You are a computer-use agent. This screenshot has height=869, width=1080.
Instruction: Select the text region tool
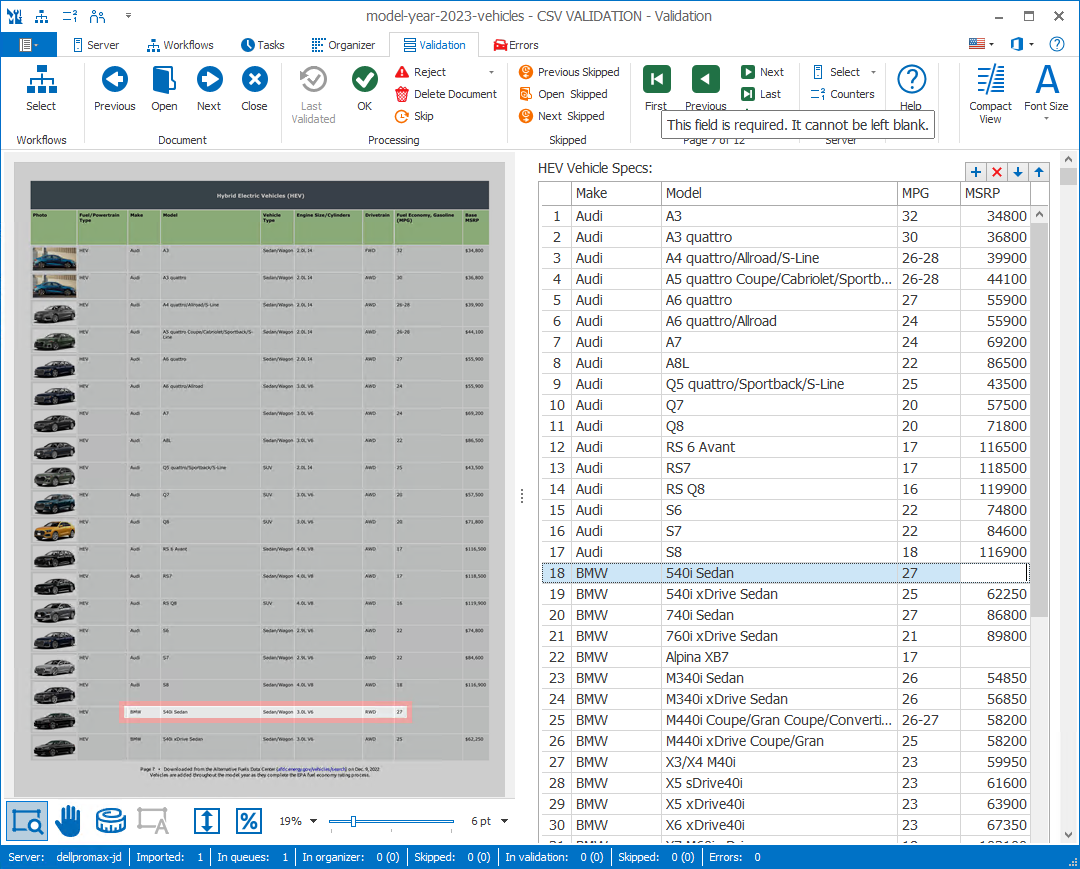[x=153, y=821]
